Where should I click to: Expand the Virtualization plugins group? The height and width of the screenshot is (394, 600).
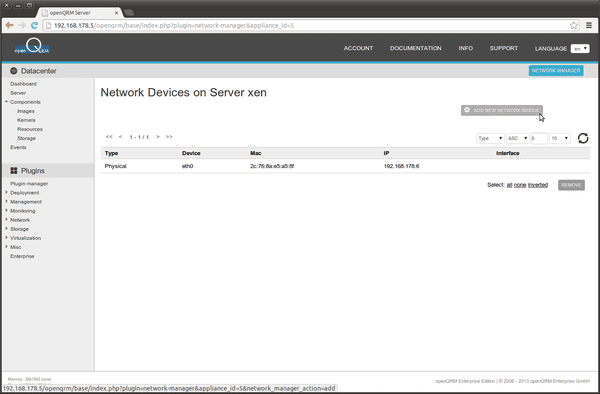tap(7, 238)
